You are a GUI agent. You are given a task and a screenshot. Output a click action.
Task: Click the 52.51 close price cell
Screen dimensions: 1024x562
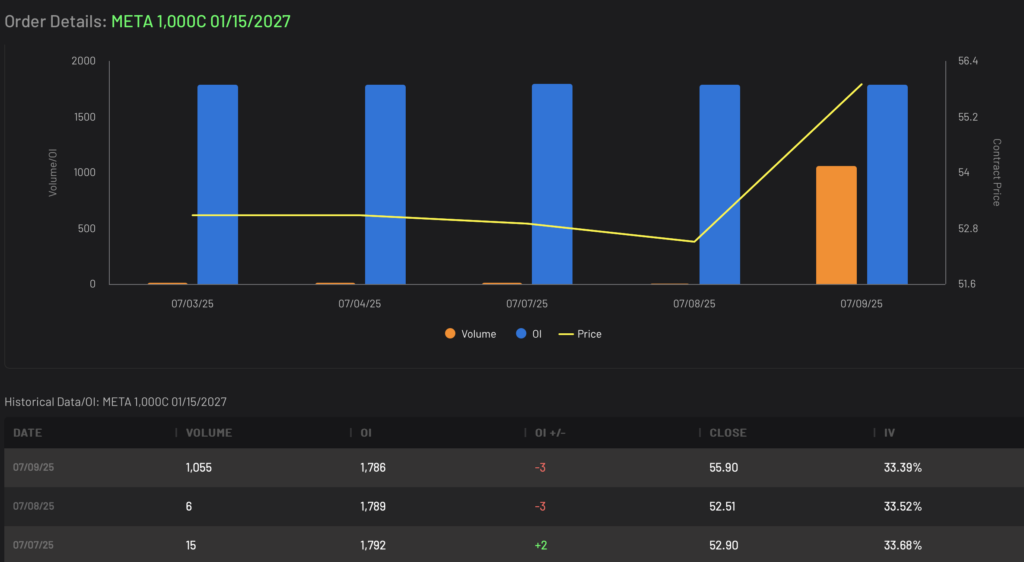click(722, 507)
